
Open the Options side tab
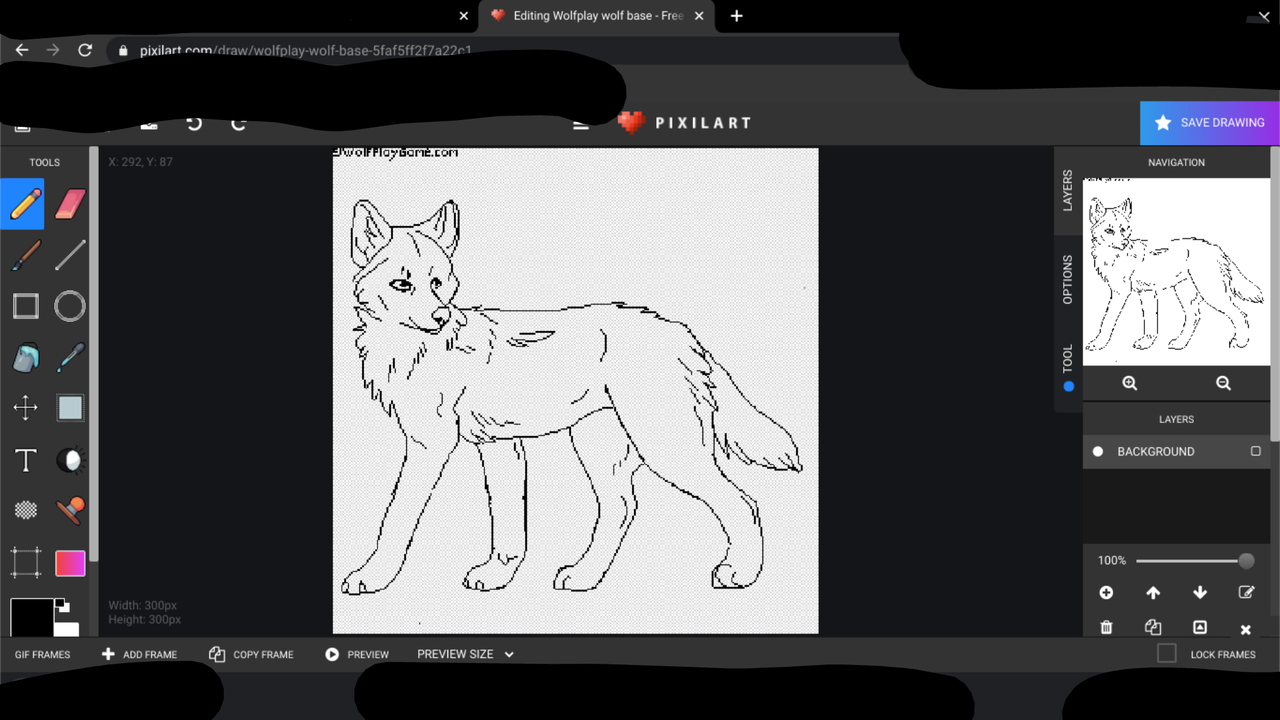pyautogui.click(x=1068, y=279)
